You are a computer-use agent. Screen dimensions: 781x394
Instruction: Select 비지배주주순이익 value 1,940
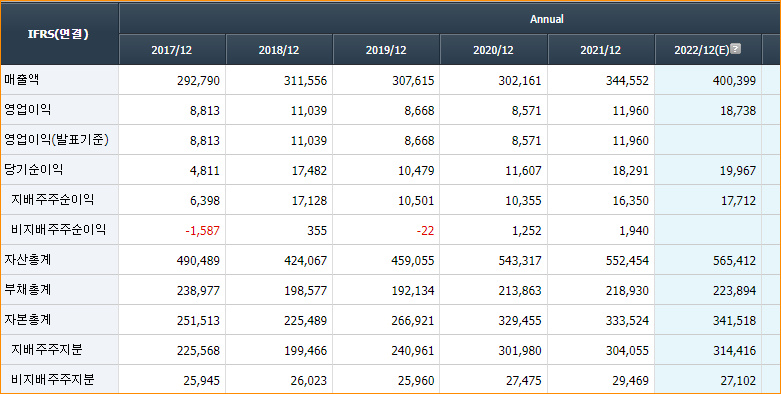pos(634,231)
